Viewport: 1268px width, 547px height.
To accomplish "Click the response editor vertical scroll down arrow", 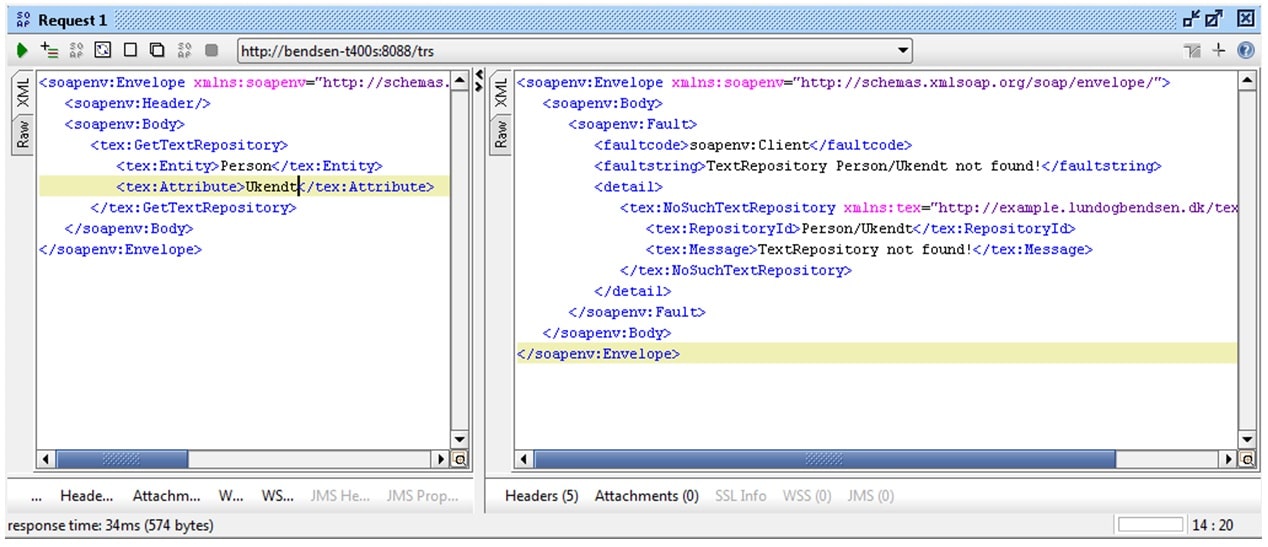I will click(1246, 440).
